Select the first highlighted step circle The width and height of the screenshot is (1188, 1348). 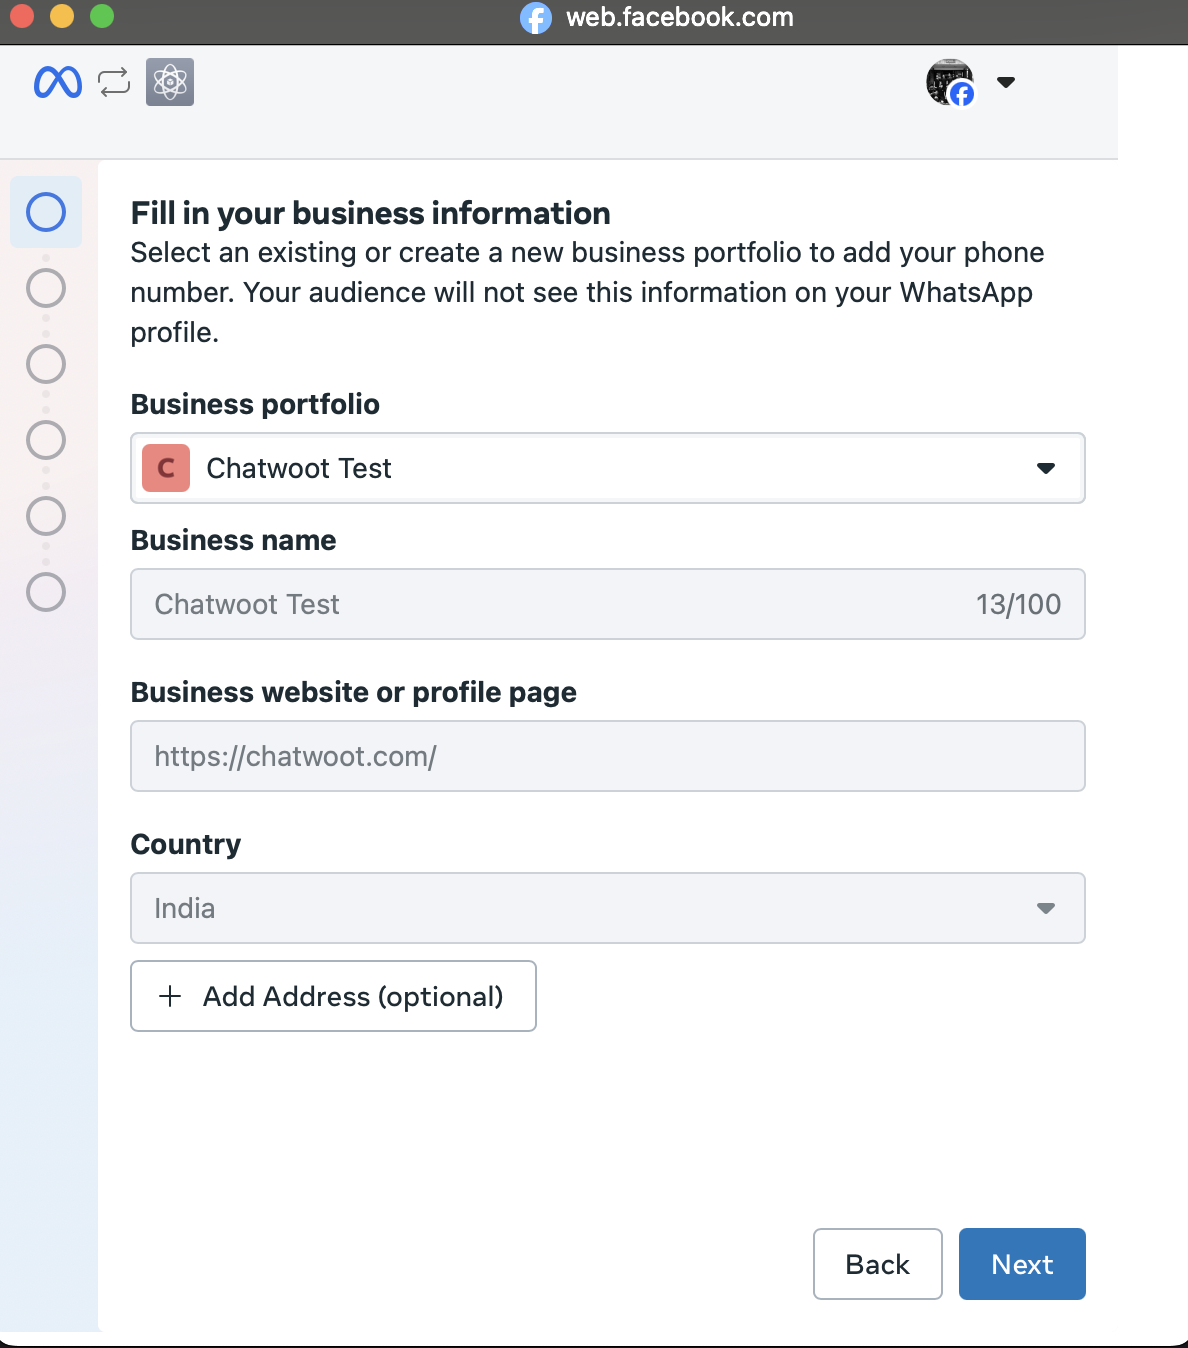(x=46, y=212)
